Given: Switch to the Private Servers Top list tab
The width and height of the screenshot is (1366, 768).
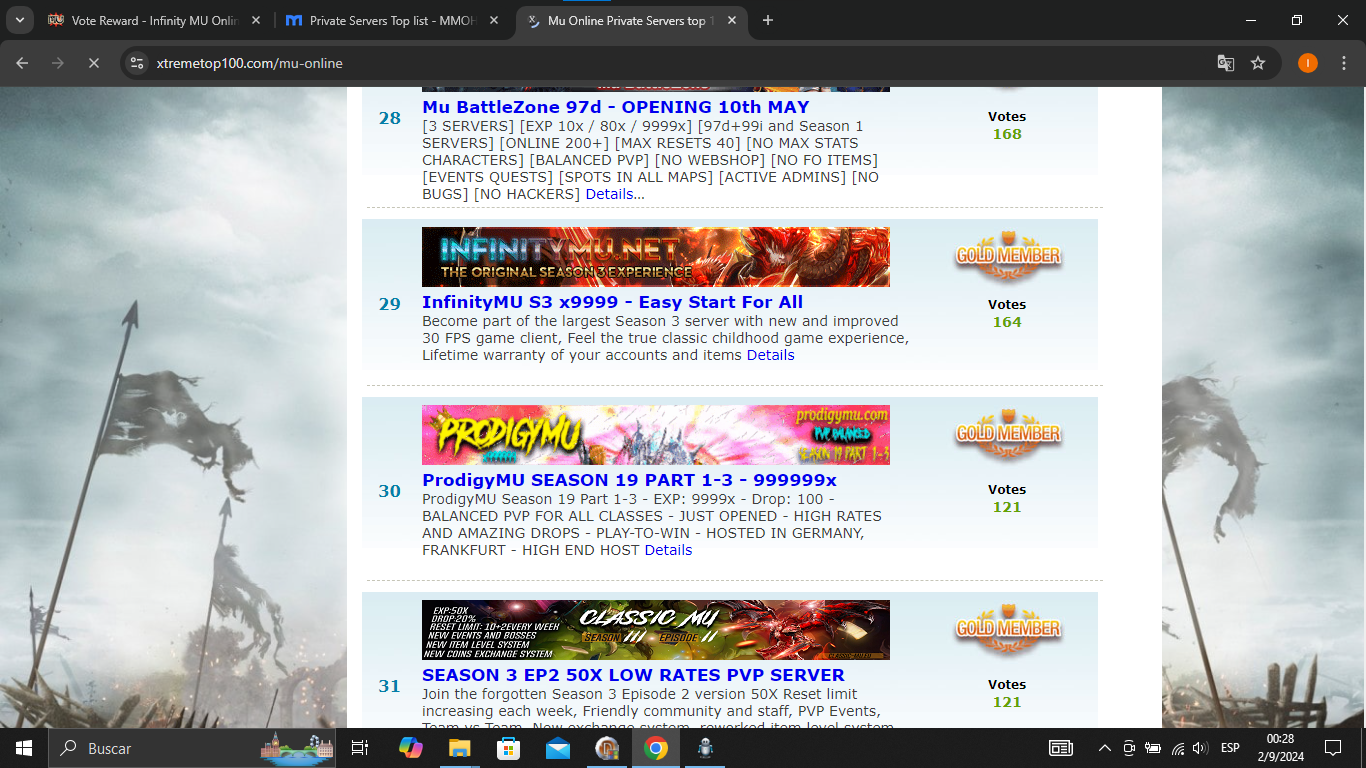Looking at the screenshot, I should coord(393,20).
